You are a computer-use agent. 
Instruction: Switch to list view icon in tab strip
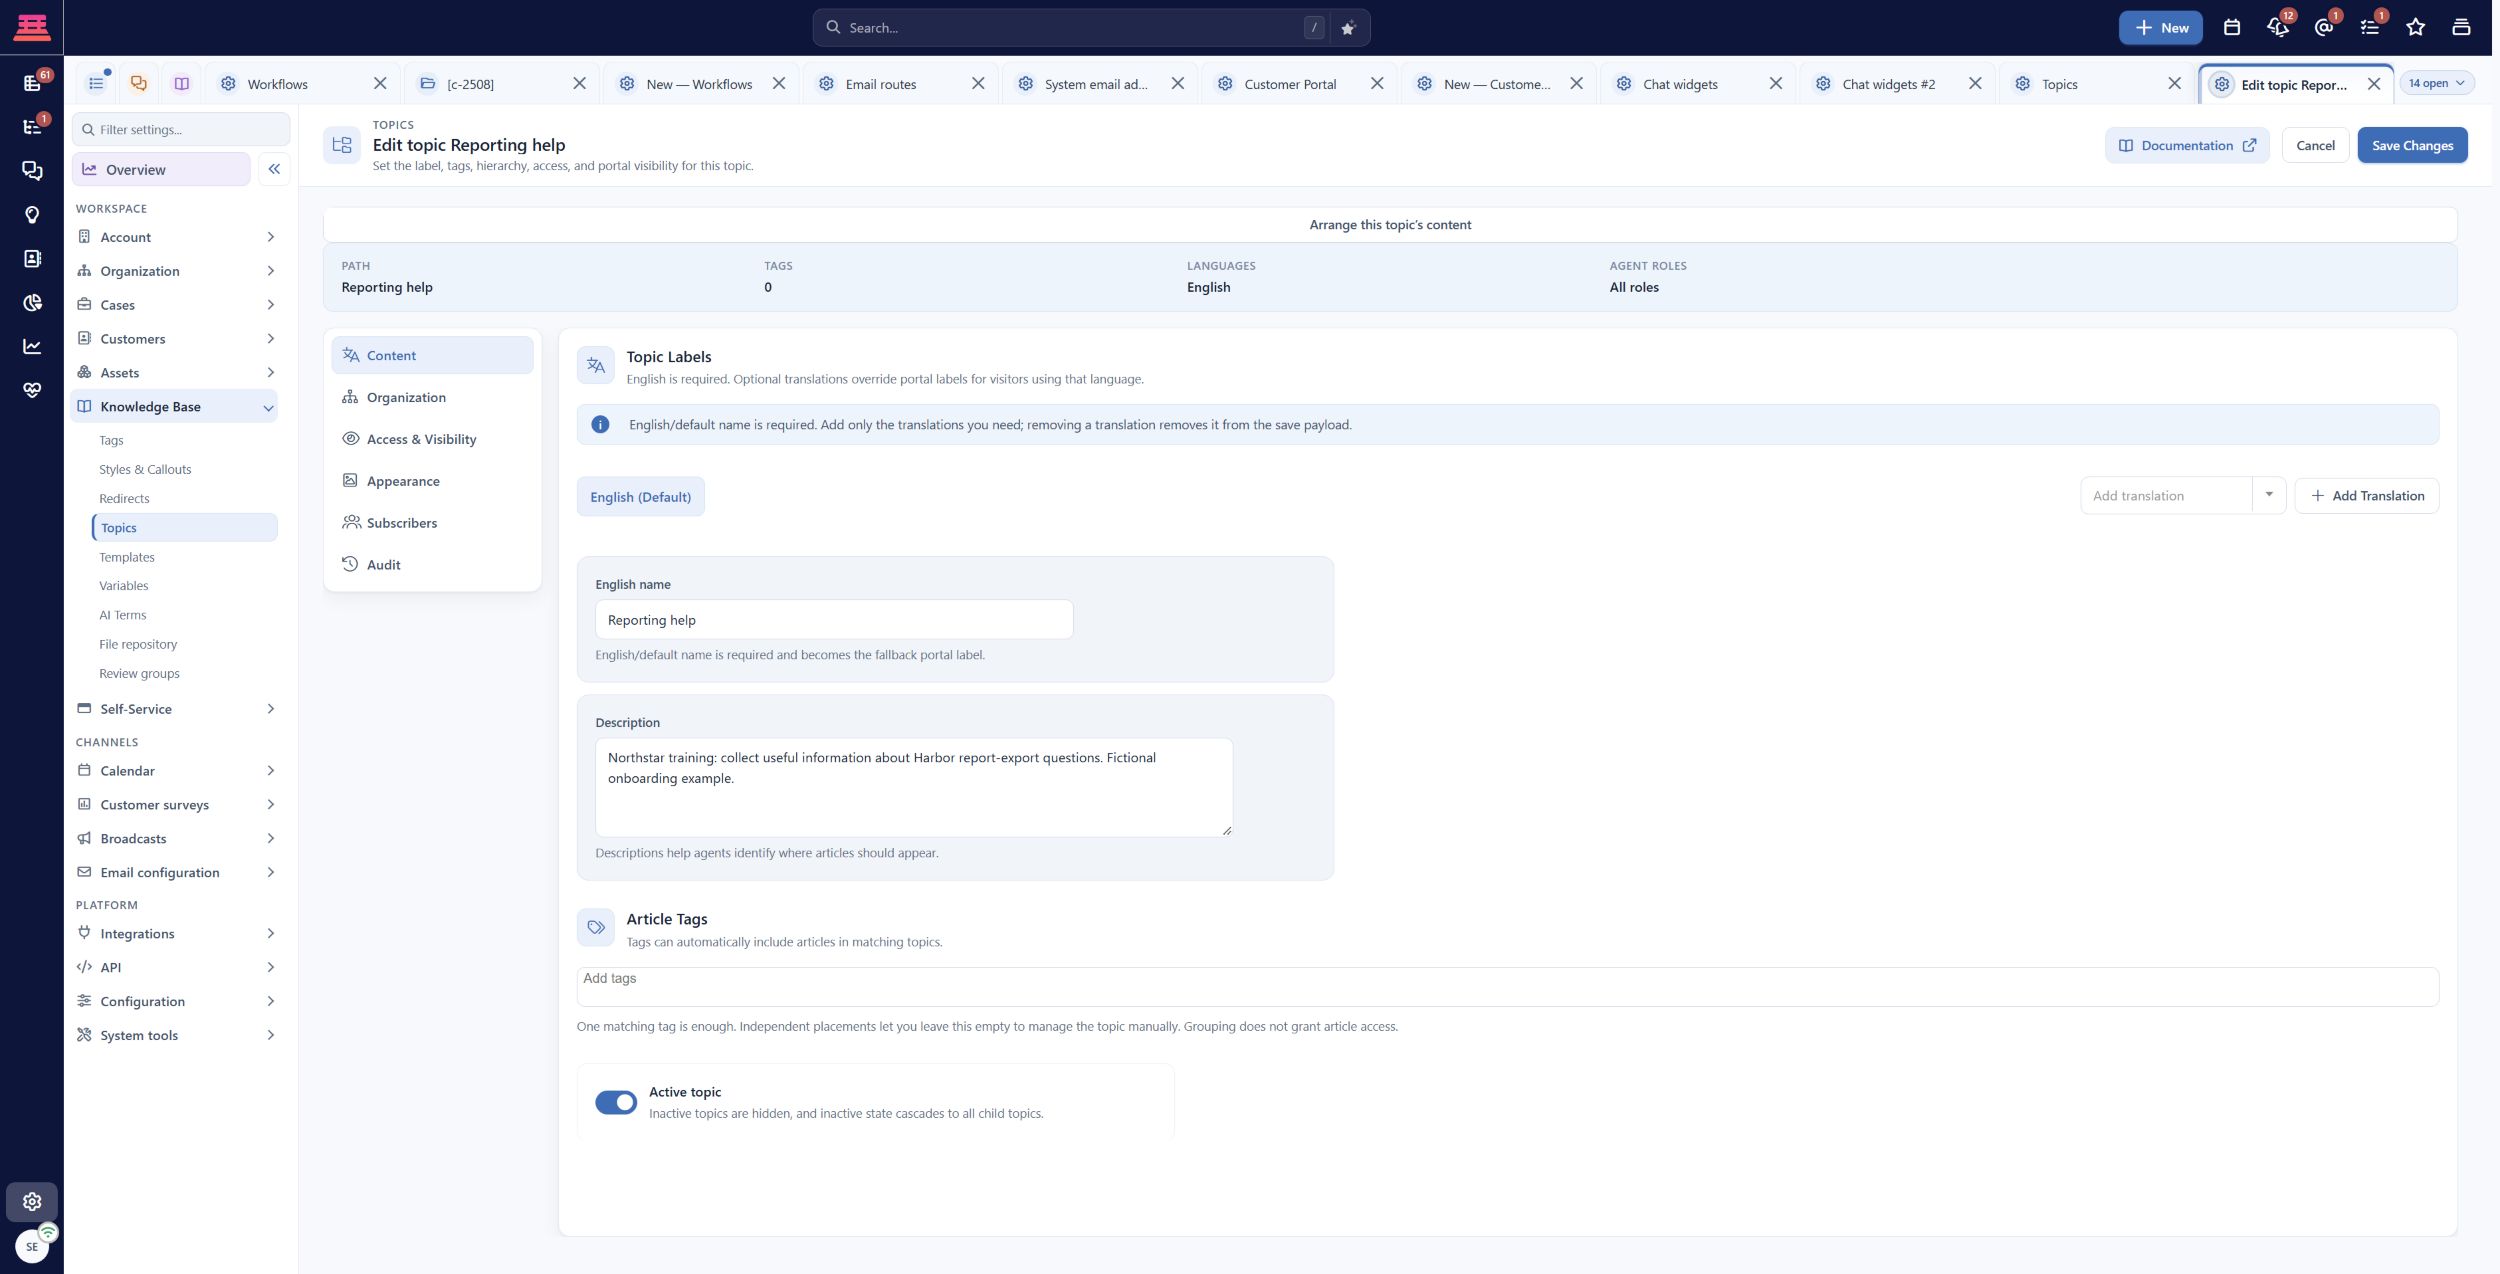pyautogui.click(x=96, y=84)
